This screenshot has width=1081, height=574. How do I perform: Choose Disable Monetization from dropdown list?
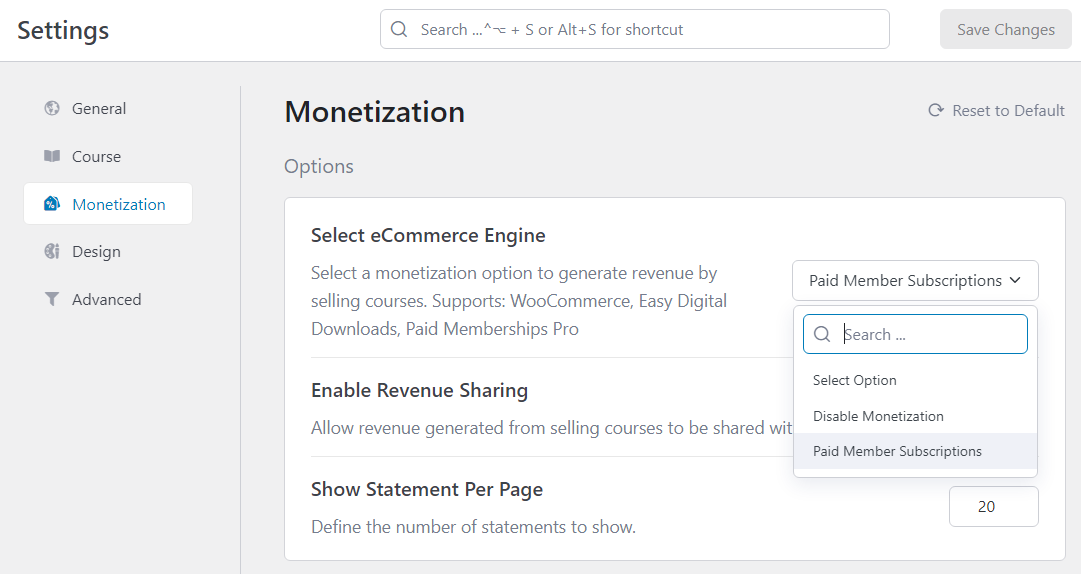click(915, 416)
